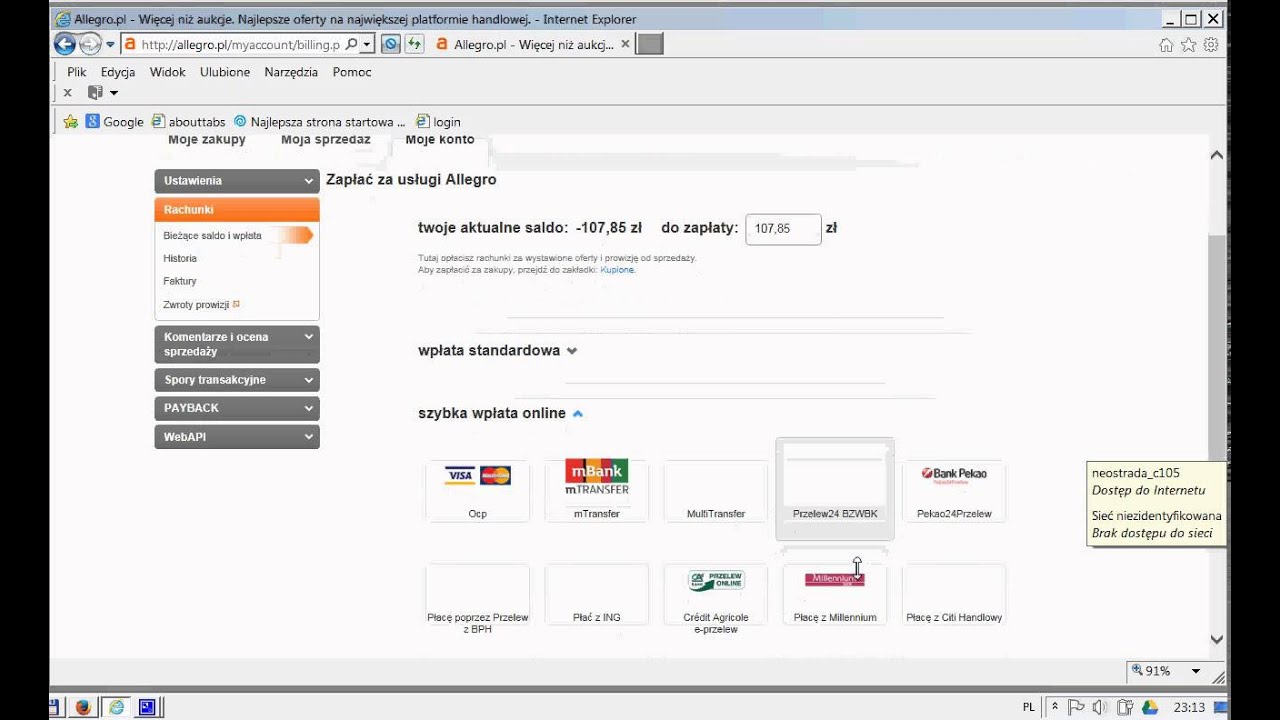Switch to Moje konto tab

[x=440, y=140]
